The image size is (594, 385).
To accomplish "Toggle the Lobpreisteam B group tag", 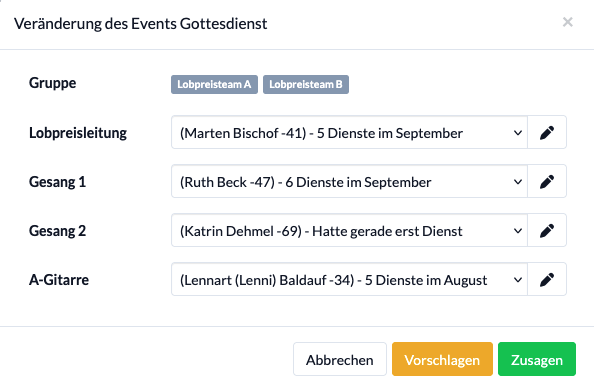I will click(306, 84).
